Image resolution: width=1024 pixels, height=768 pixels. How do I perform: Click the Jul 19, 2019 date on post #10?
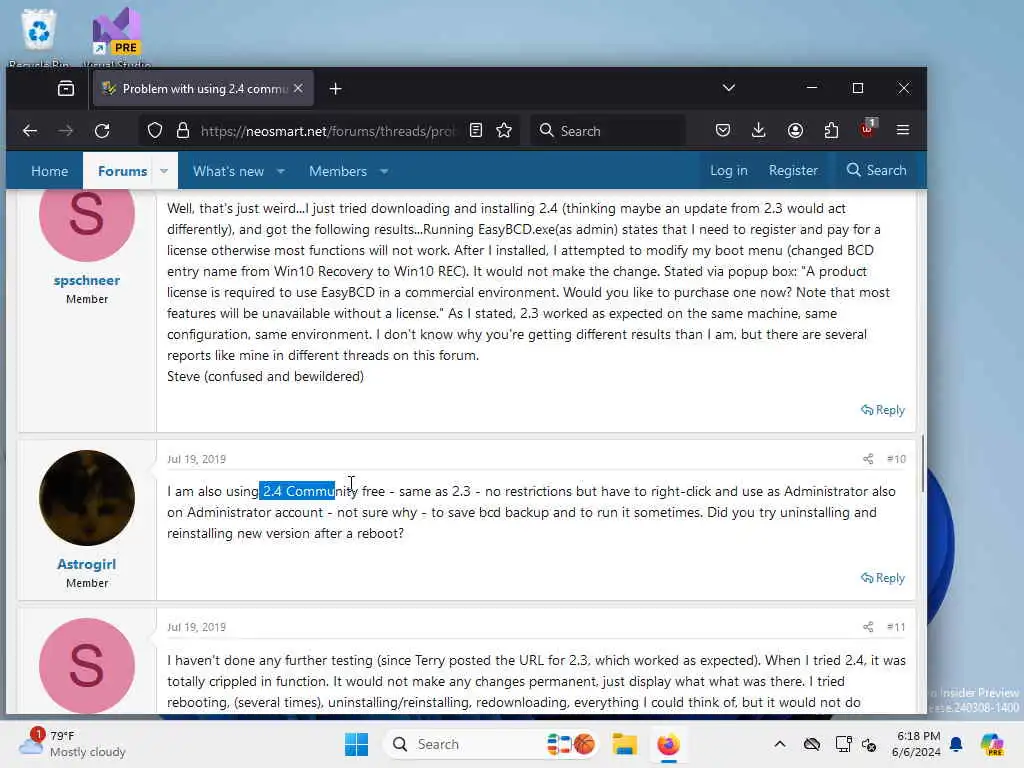tap(197, 459)
